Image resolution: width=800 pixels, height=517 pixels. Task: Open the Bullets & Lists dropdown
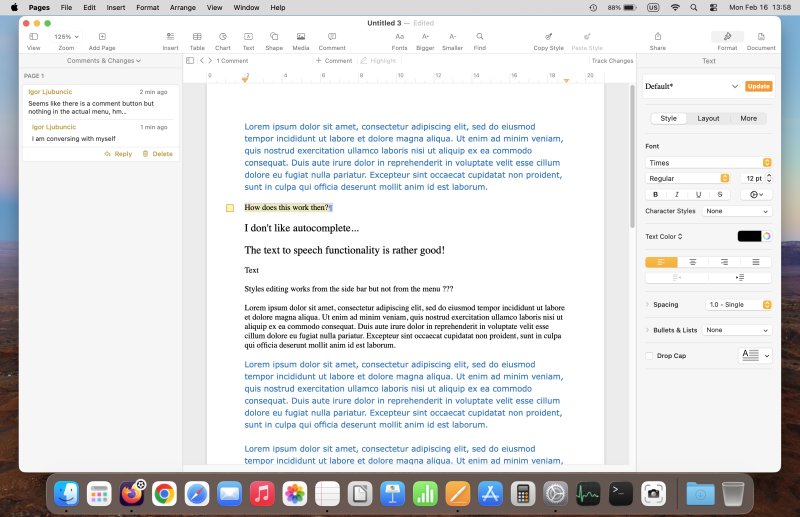click(738, 330)
